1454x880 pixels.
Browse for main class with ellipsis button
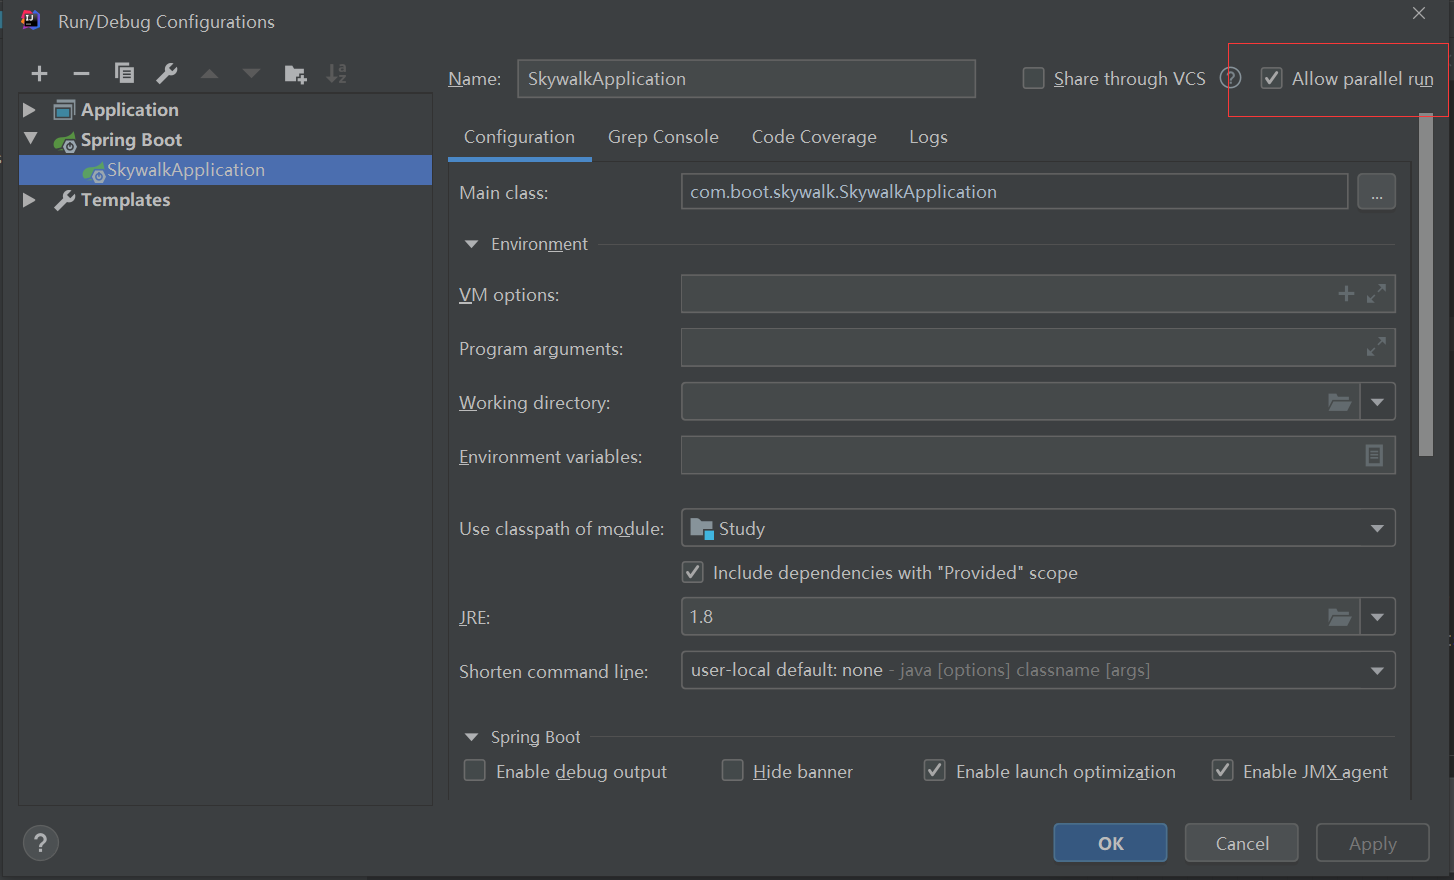(1376, 192)
